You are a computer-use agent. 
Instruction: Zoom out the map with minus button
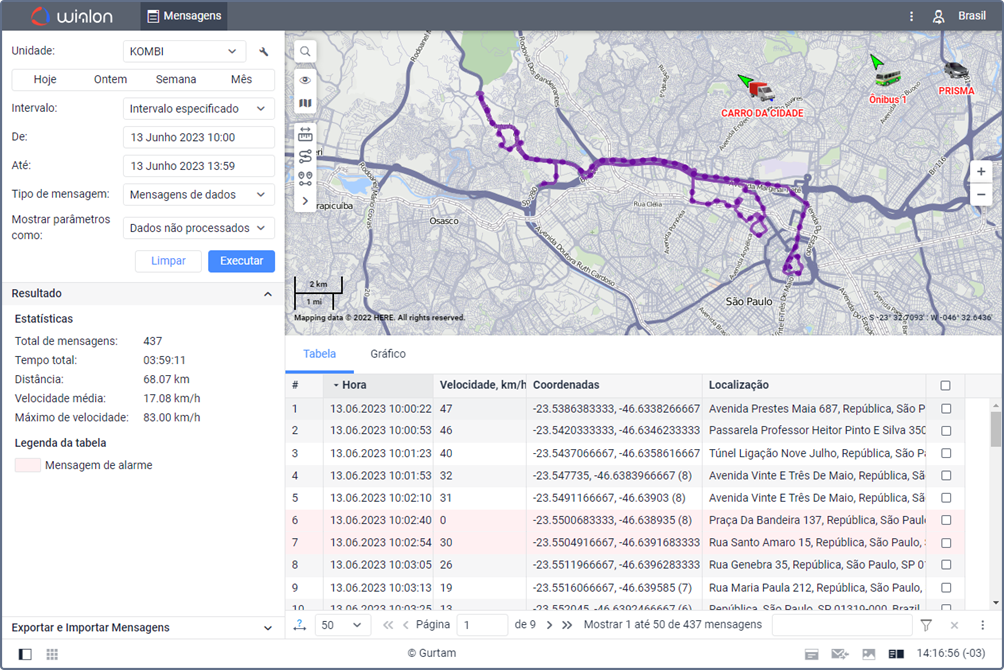click(x=981, y=195)
